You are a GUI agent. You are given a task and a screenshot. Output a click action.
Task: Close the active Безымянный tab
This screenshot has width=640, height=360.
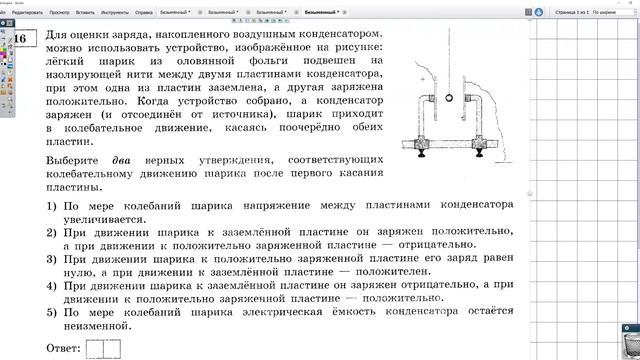pyautogui.click(x=344, y=12)
